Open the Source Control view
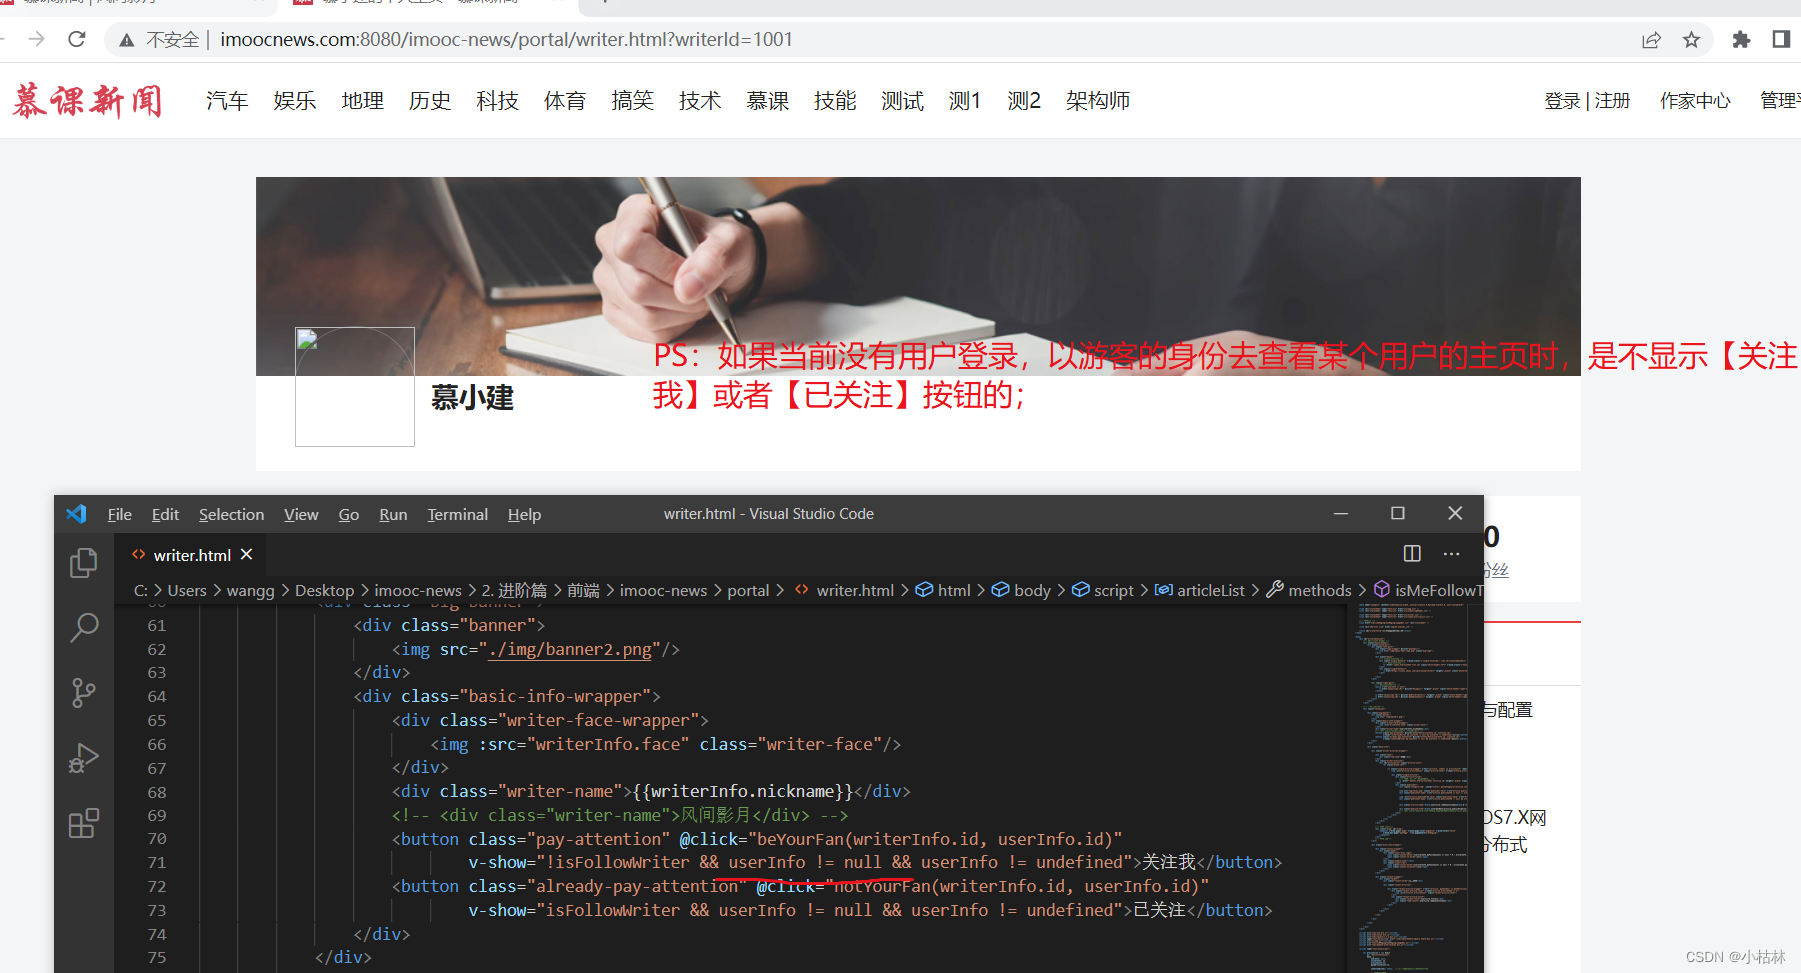Screen dimensions: 1801x973 coord(84,692)
